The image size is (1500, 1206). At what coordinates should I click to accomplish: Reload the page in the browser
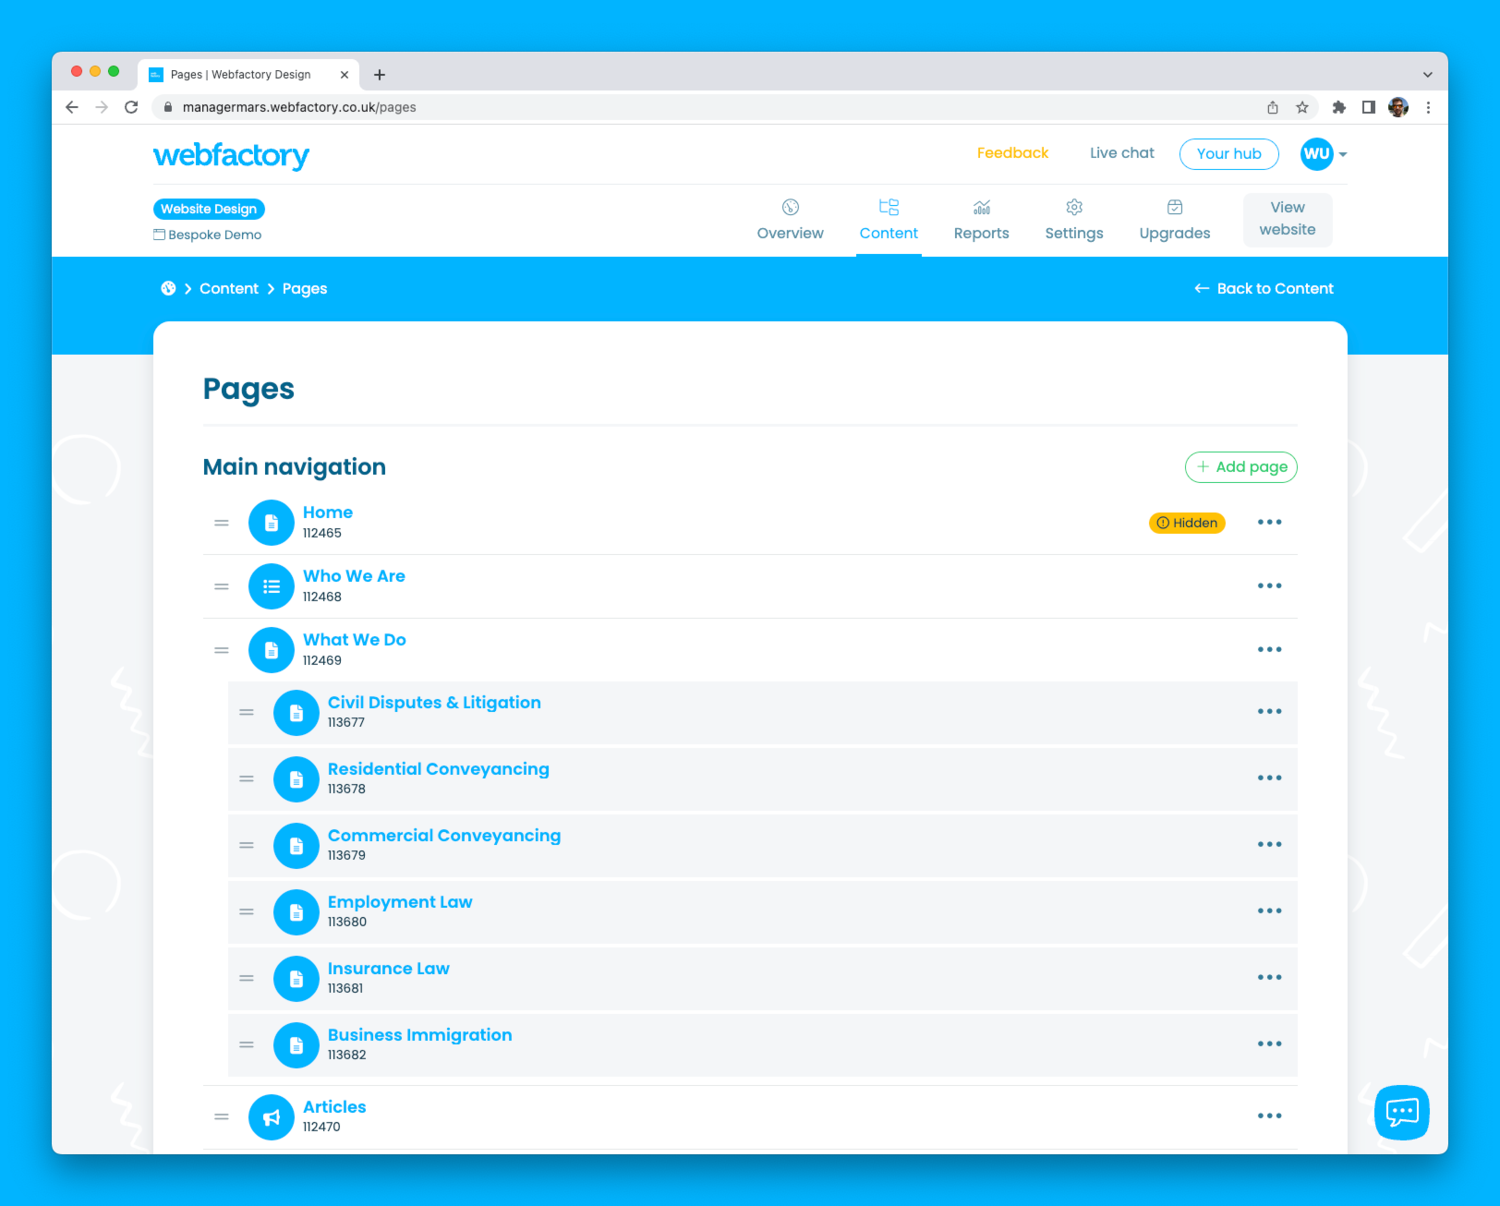point(131,107)
